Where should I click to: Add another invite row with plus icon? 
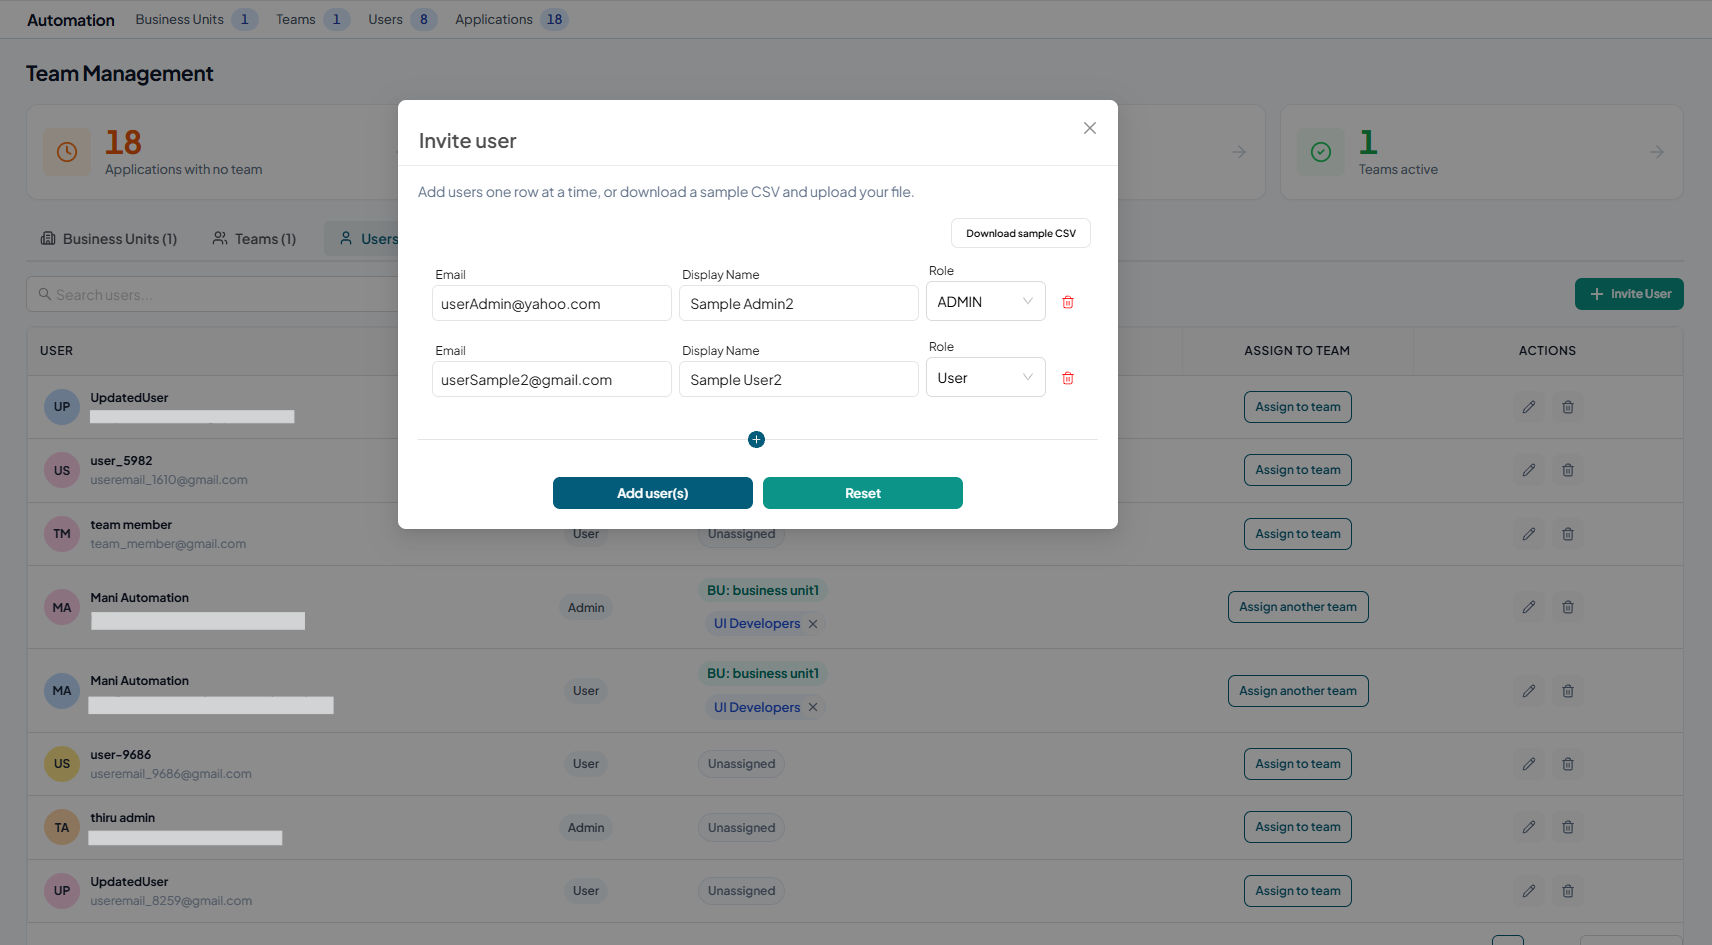pos(756,440)
